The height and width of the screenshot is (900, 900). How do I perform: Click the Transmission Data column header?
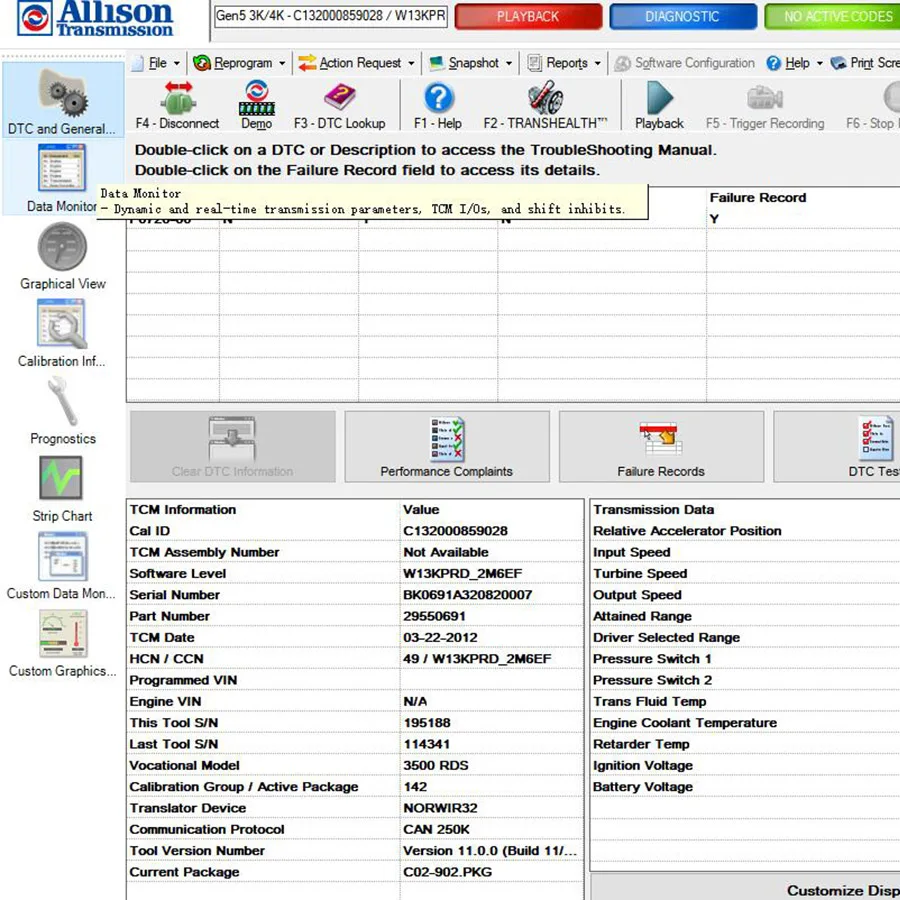[654, 510]
